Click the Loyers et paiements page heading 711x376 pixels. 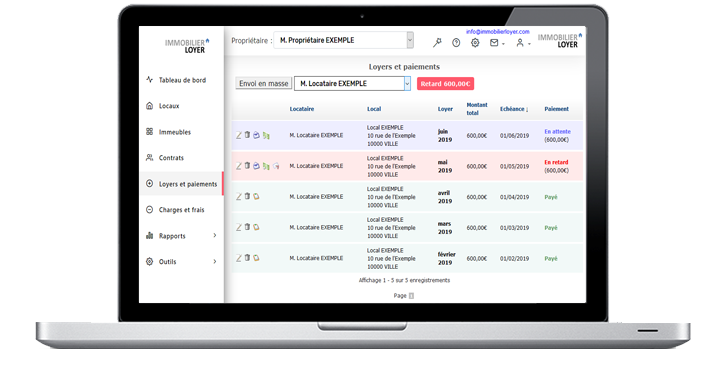(x=404, y=67)
